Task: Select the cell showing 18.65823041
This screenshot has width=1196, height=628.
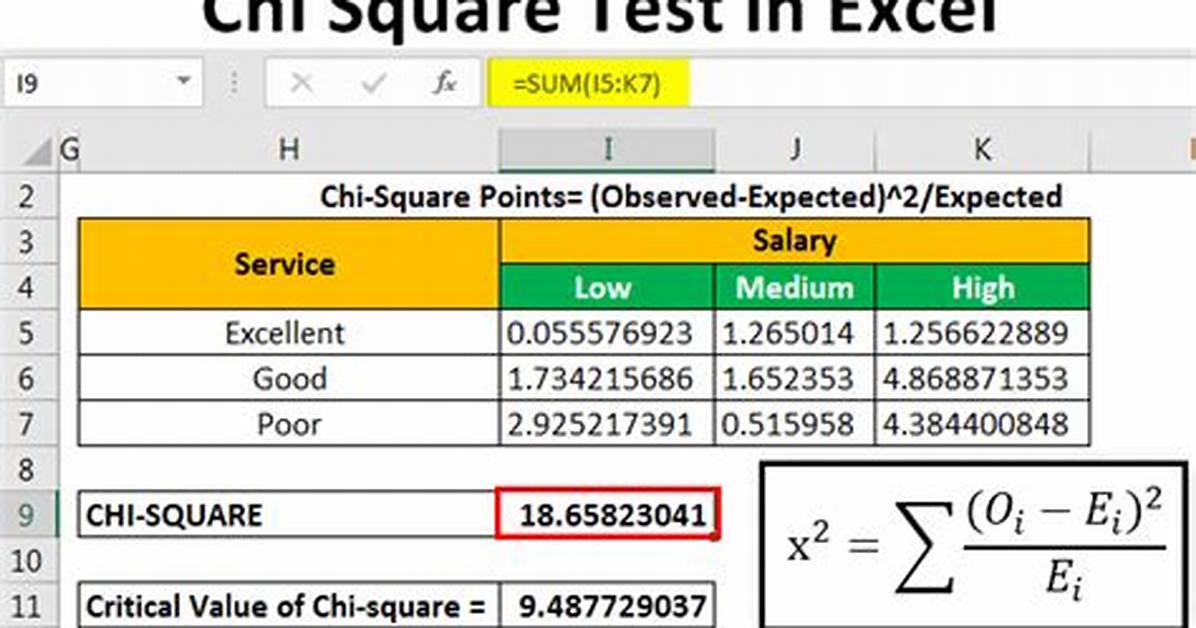Action: click(607, 515)
